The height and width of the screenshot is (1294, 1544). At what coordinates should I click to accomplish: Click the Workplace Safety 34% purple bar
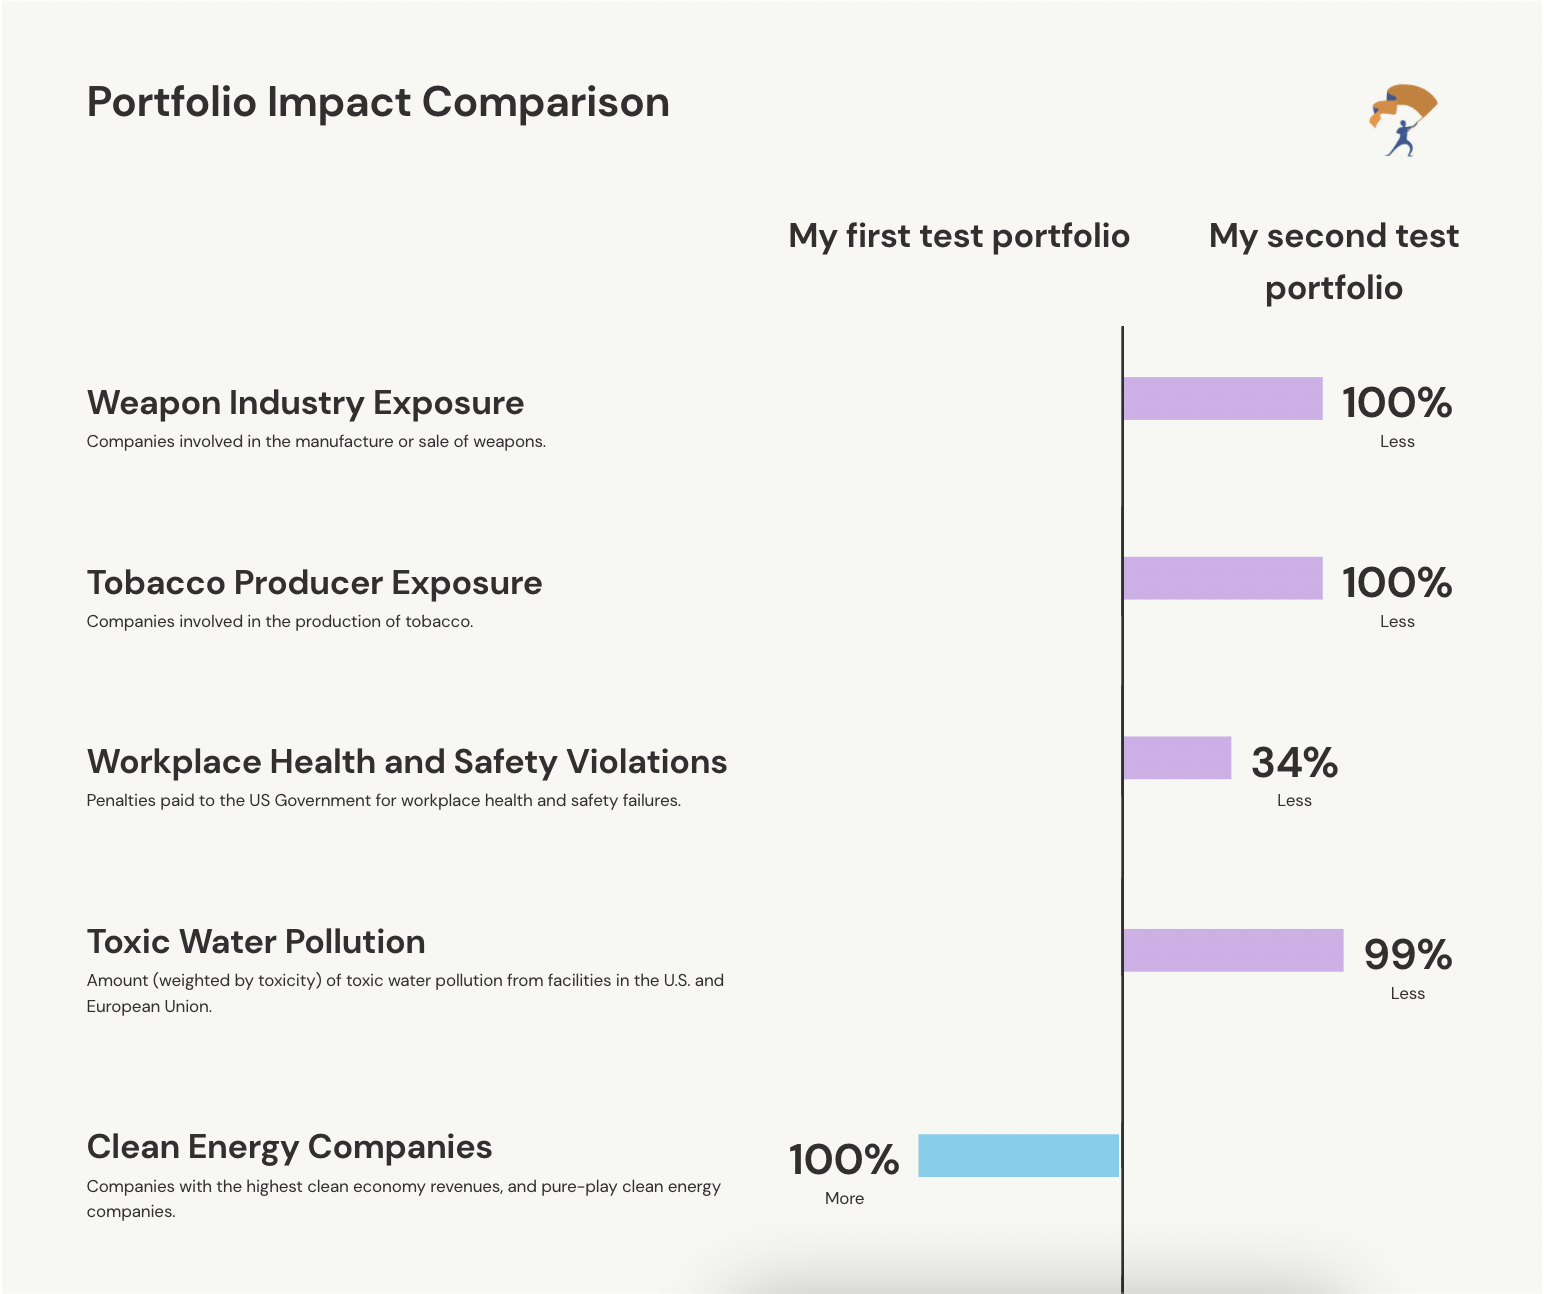click(1177, 758)
